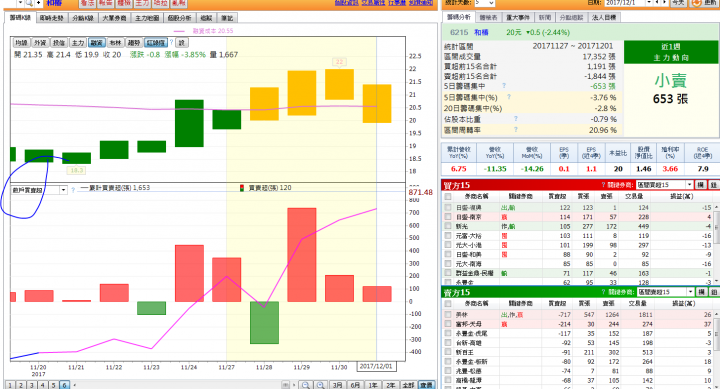
Task: Open the 健檢表 tab in right panel
Action: point(488,17)
